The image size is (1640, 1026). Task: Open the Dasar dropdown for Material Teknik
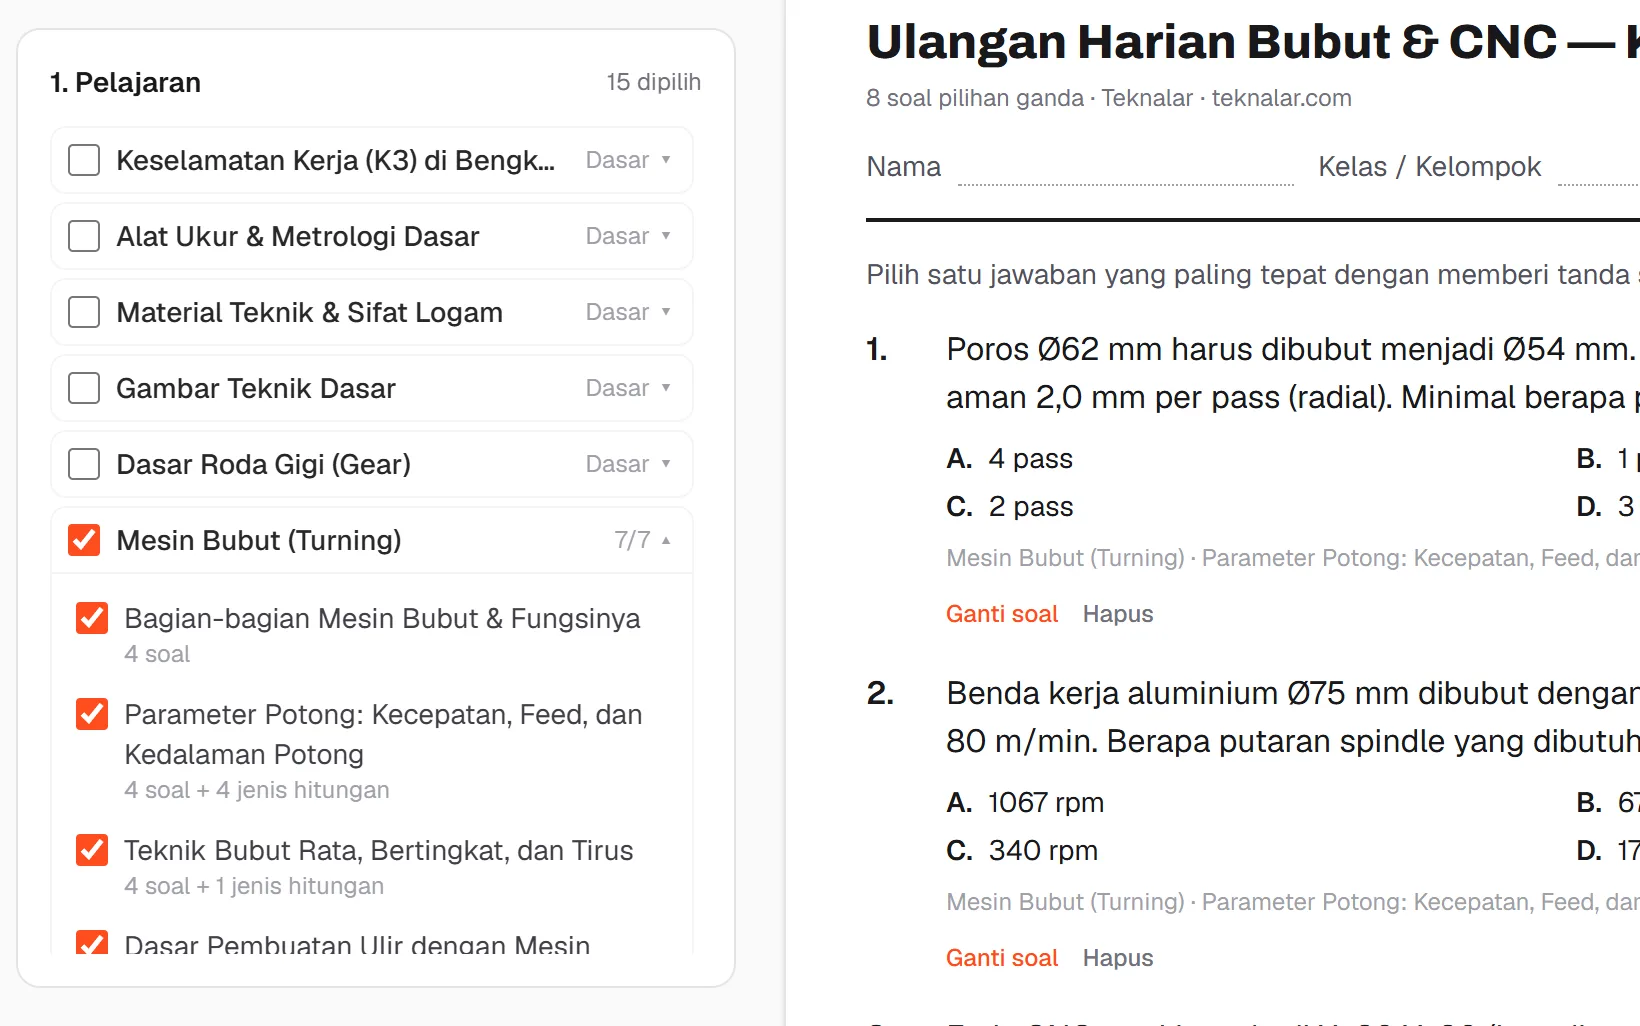point(628,312)
